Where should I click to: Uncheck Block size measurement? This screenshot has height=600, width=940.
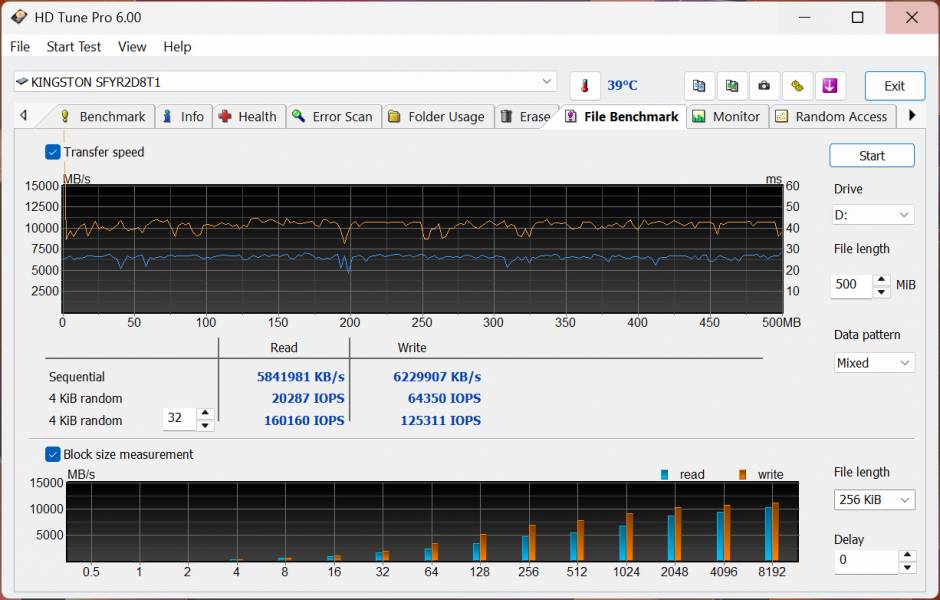tap(53, 453)
